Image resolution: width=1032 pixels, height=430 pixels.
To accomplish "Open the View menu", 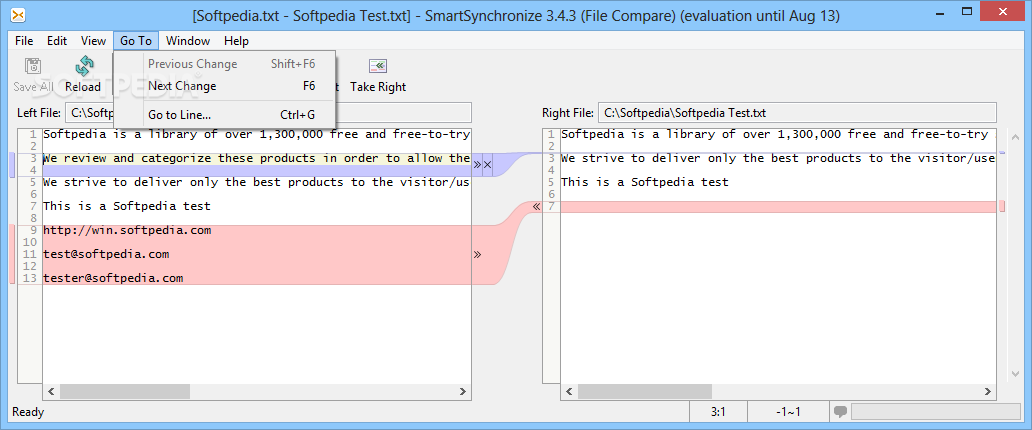I will pyautogui.click(x=93, y=41).
